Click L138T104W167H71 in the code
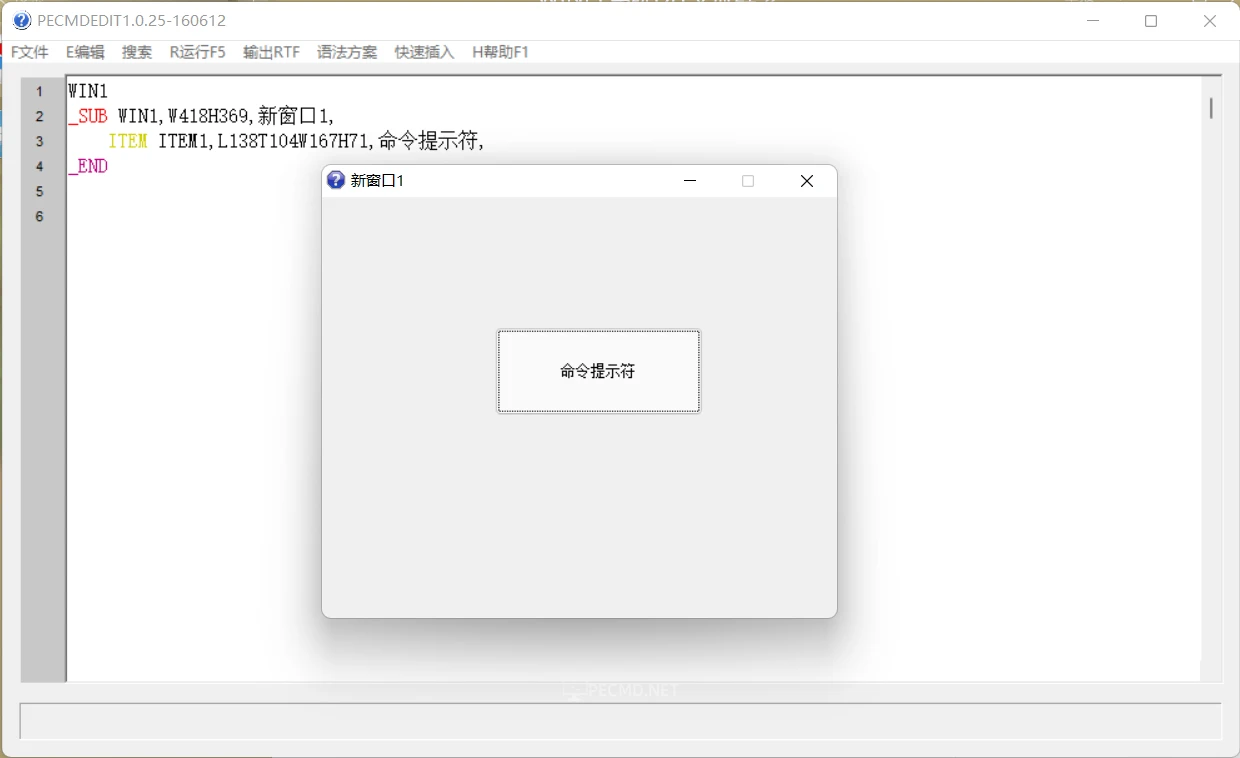Viewport: 1240px width, 758px height. pyautogui.click(x=295, y=141)
